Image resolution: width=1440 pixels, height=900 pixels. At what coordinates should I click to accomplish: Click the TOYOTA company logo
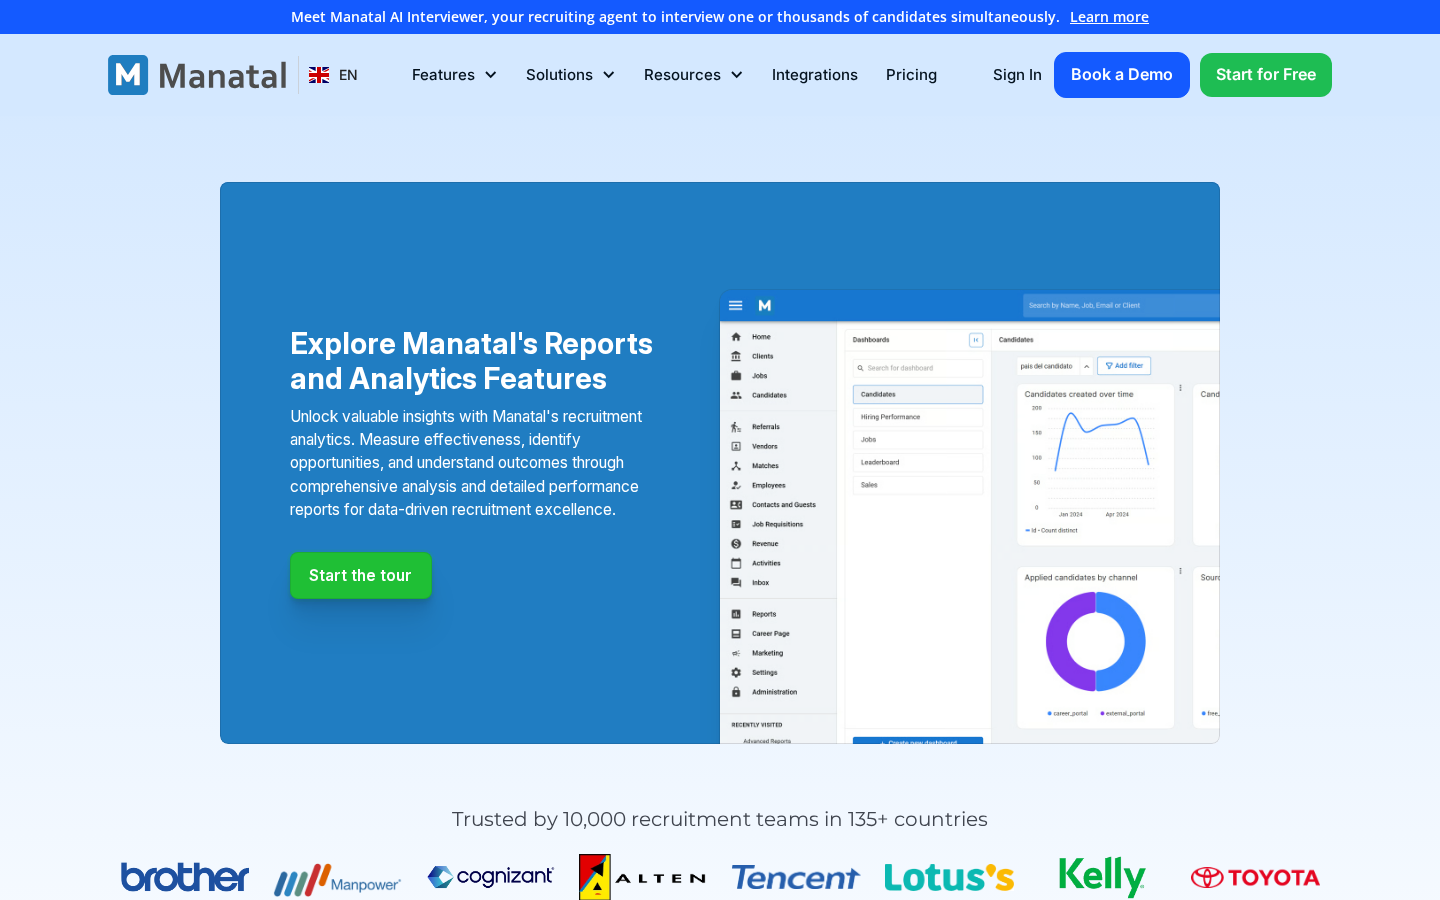pyautogui.click(x=1255, y=878)
